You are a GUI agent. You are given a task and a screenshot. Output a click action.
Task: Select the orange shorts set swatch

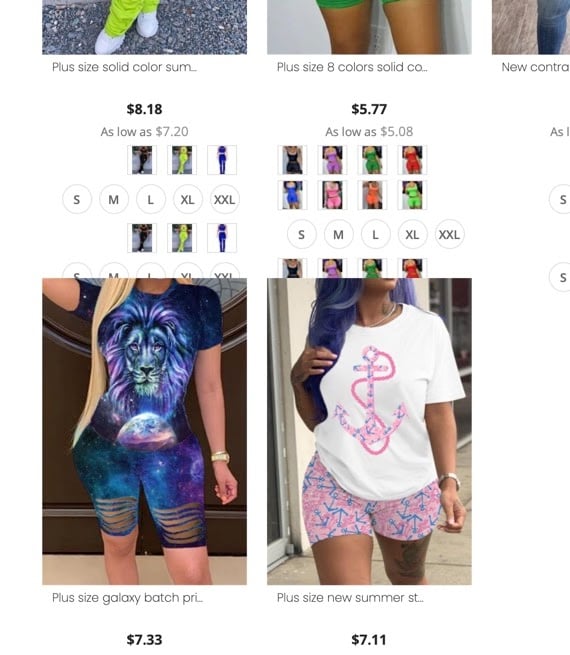point(372,195)
